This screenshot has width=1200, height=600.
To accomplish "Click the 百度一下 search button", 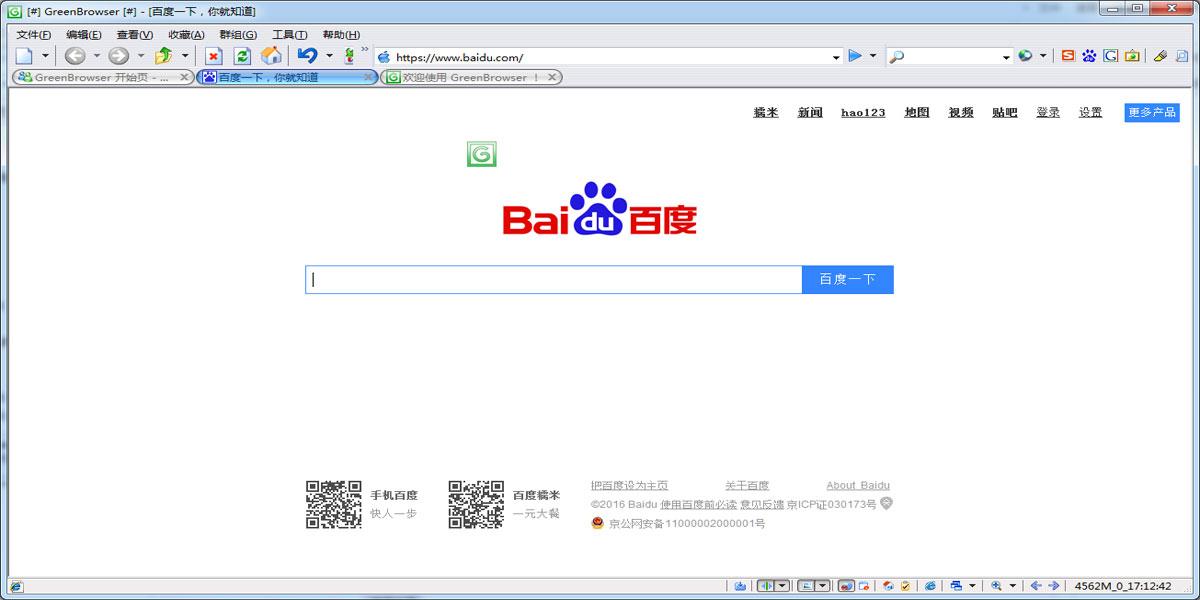I will click(x=846, y=279).
